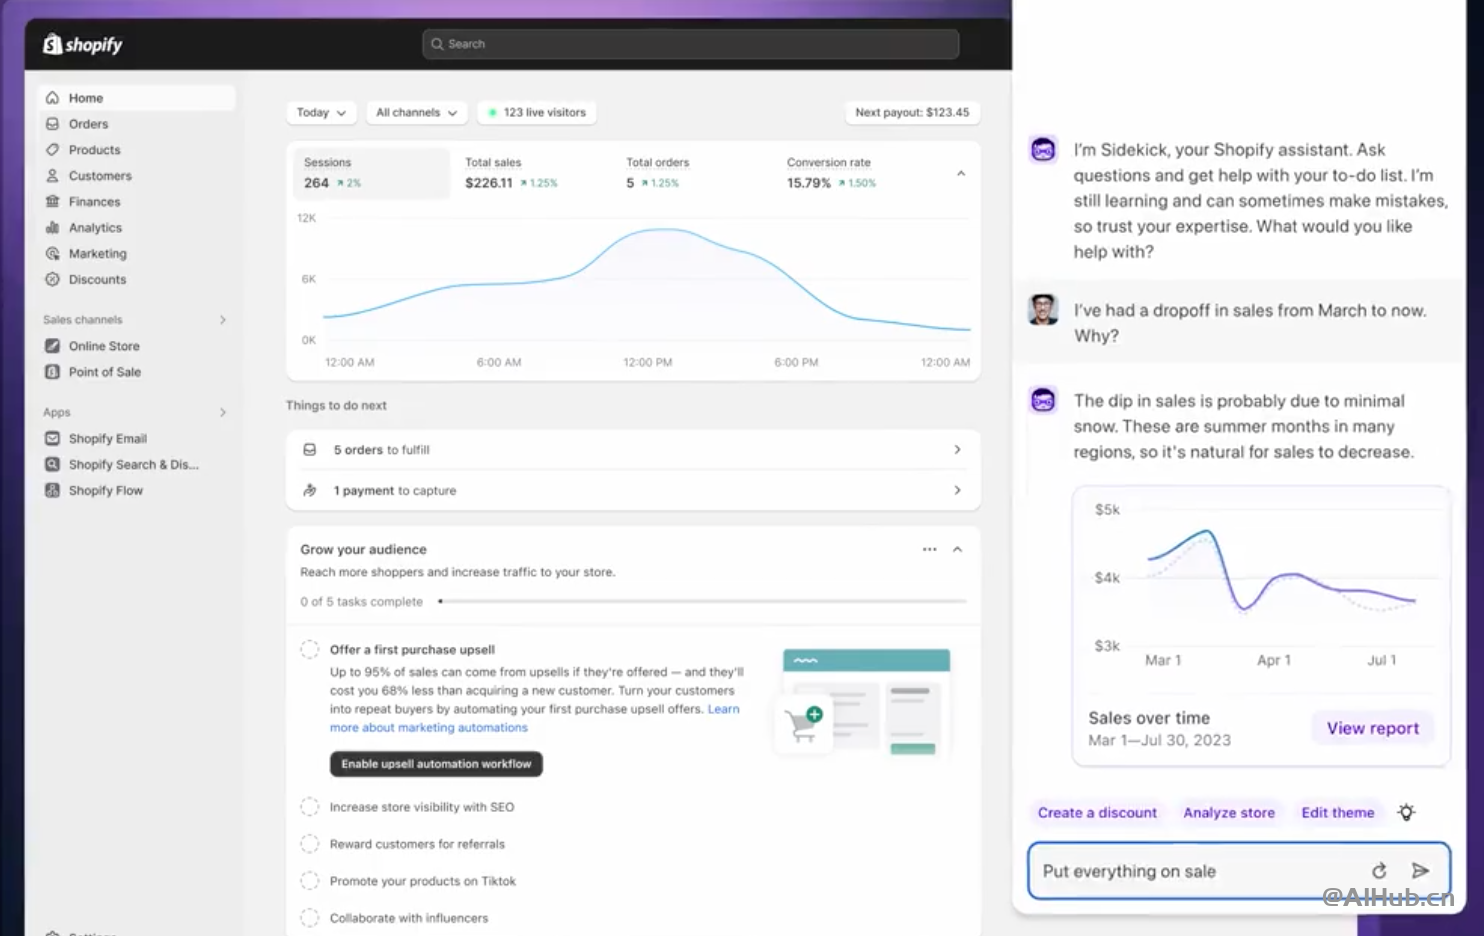Click the send arrow in Sidekick input
Screen dimensions: 1484x936
[1420, 871]
